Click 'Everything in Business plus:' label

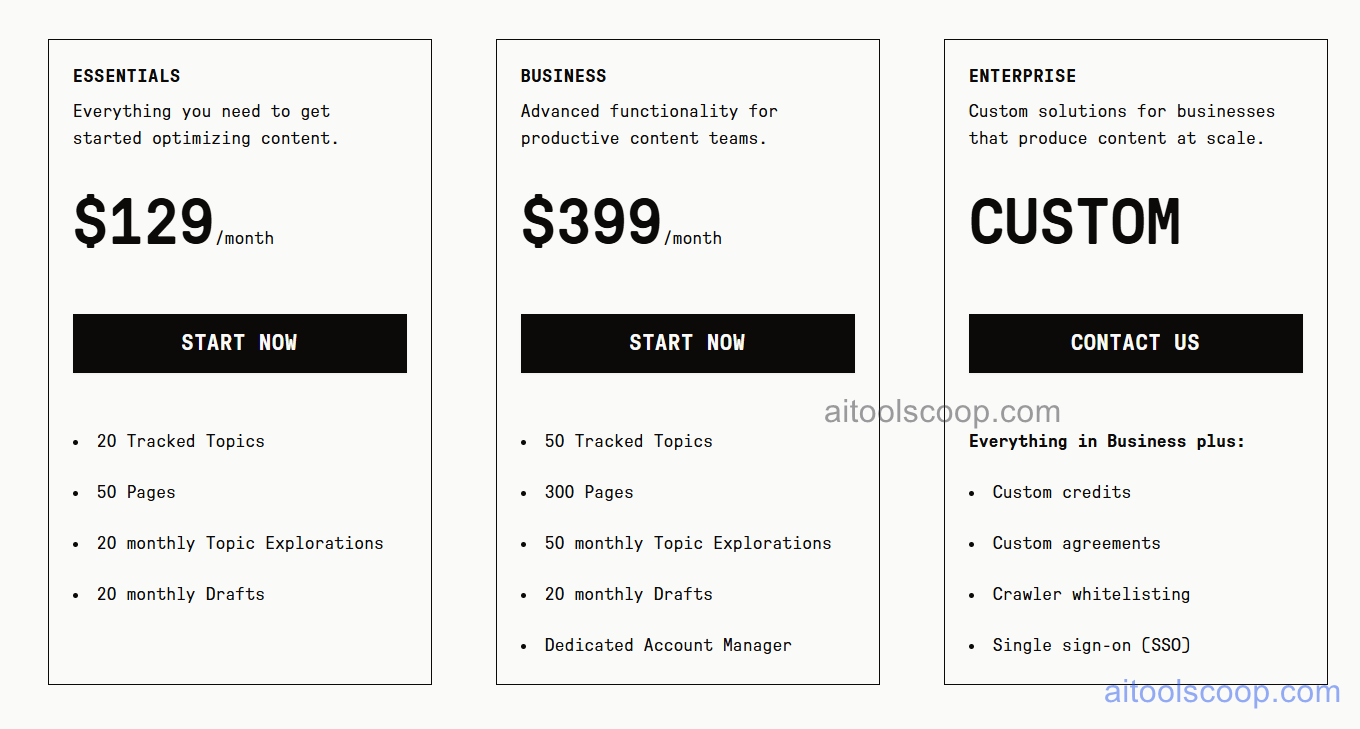[x=1107, y=441]
